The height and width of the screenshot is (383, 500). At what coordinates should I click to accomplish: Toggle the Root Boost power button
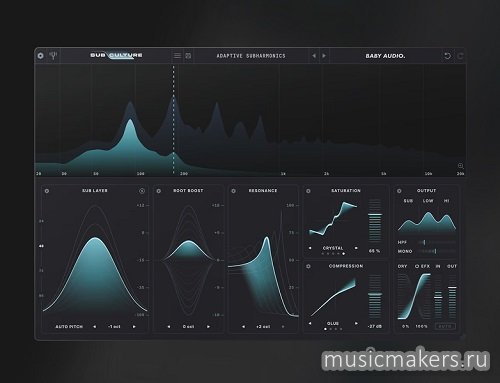click(x=159, y=191)
